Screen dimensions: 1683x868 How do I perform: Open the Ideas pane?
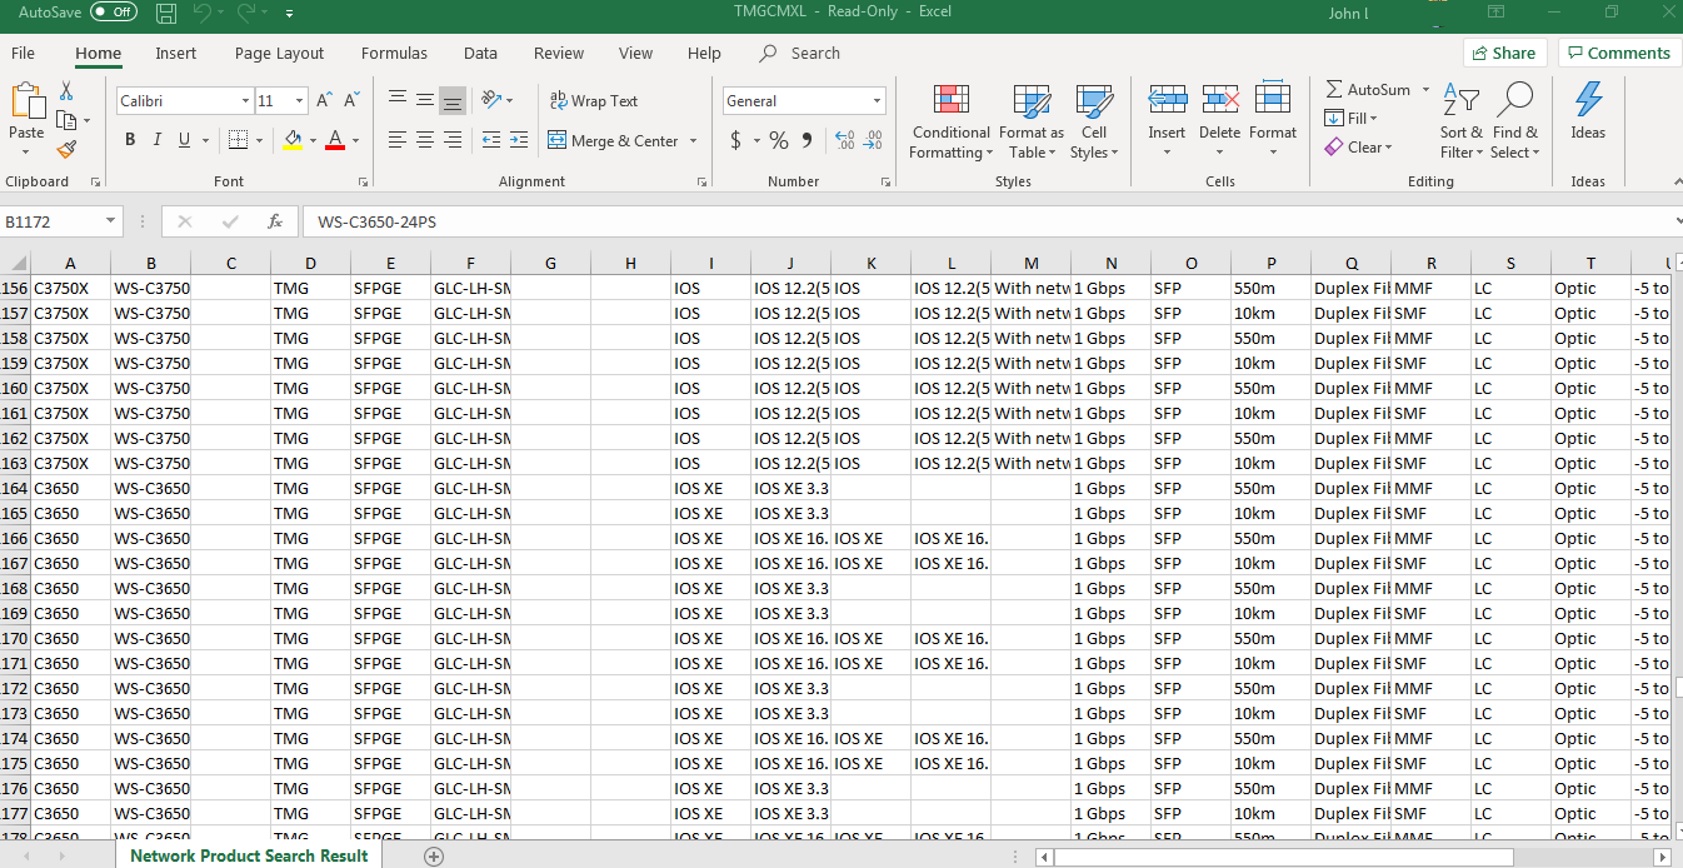click(1588, 110)
